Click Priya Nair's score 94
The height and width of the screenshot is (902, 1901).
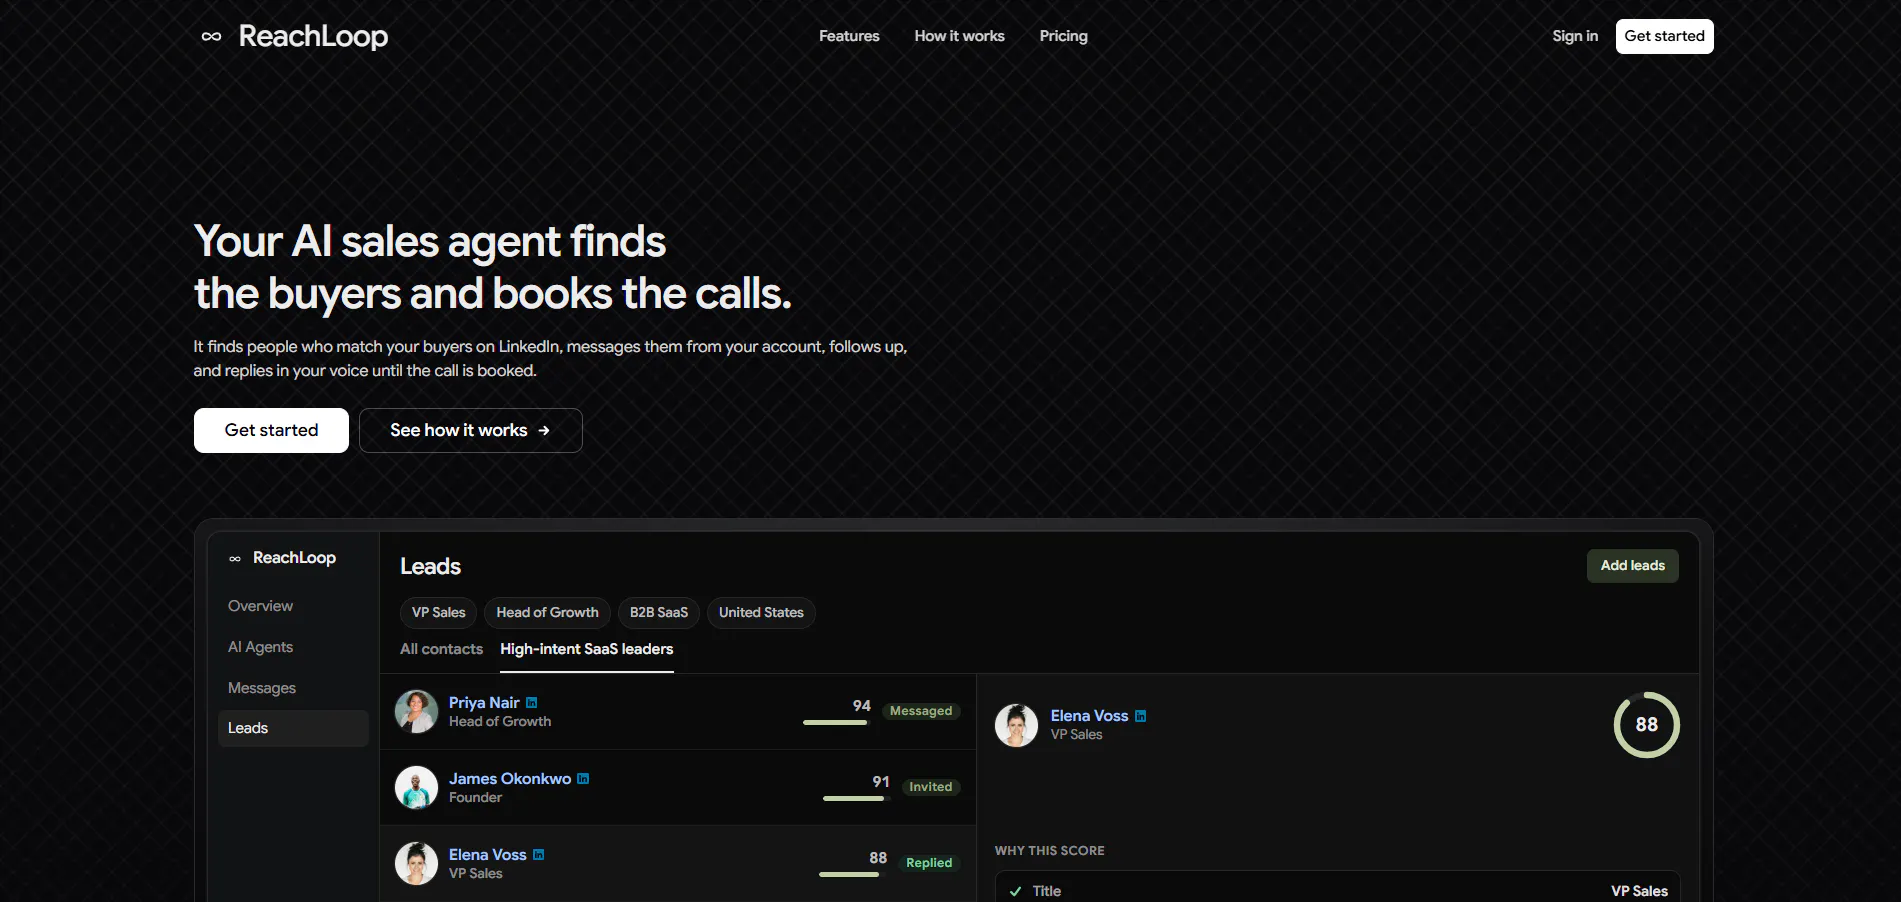(x=862, y=706)
